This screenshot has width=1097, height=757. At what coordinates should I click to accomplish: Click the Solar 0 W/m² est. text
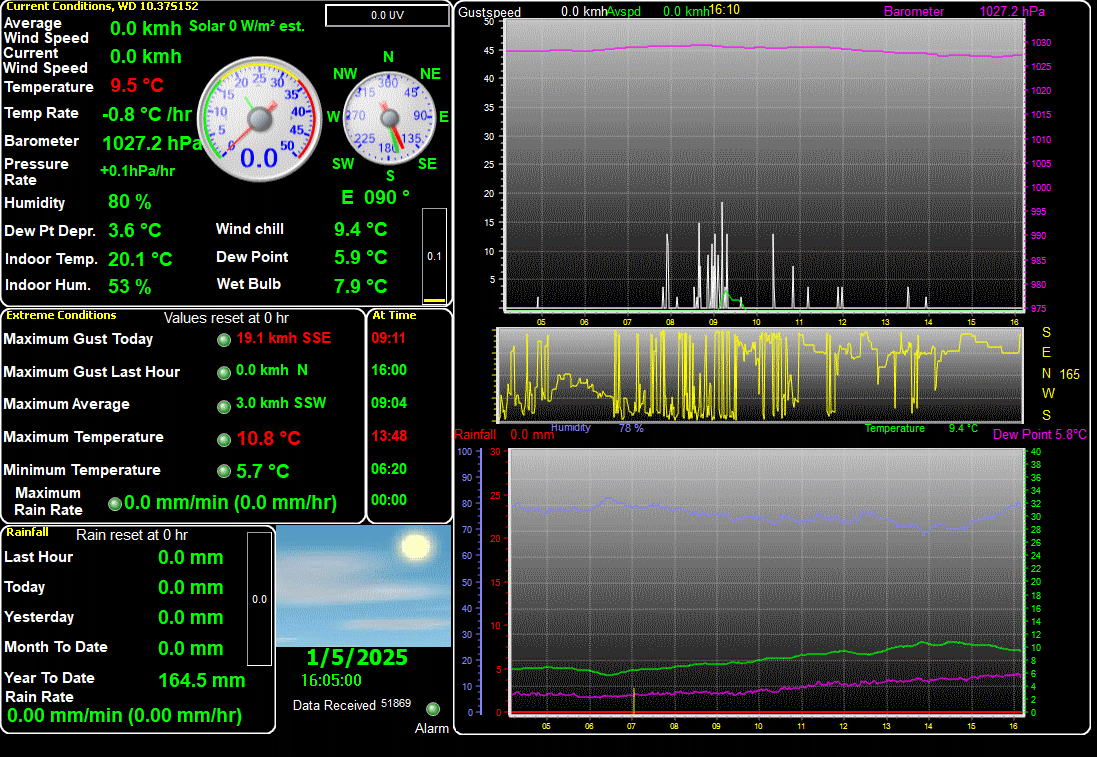(247, 27)
